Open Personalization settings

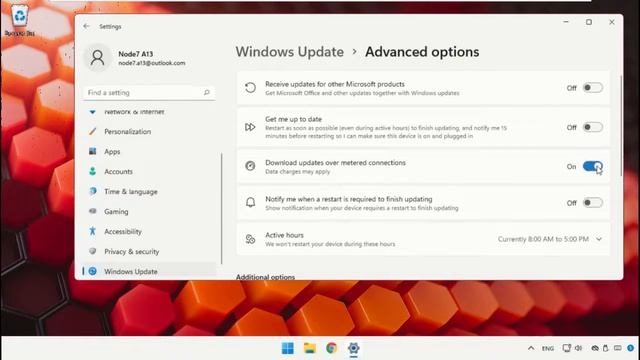coord(149,131)
